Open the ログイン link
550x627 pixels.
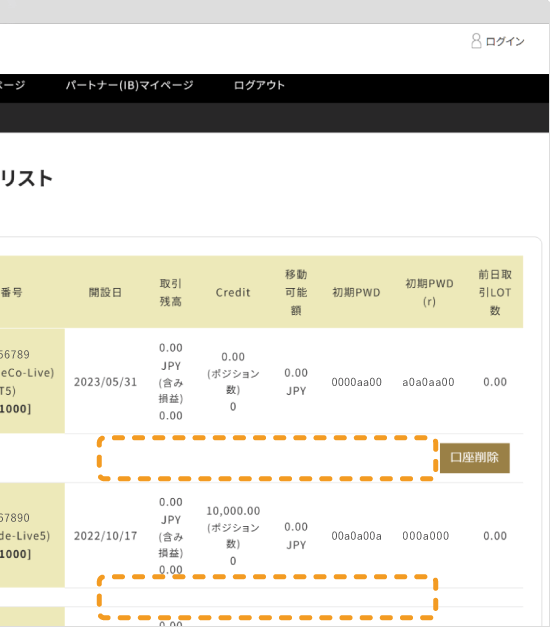click(505, 41)
